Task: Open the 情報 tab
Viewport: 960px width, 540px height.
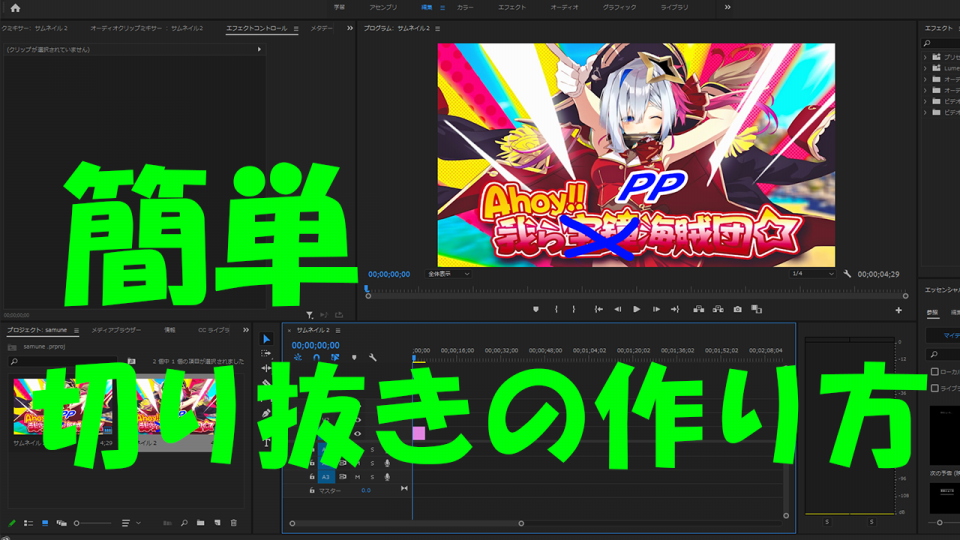Action: (170, 331)
